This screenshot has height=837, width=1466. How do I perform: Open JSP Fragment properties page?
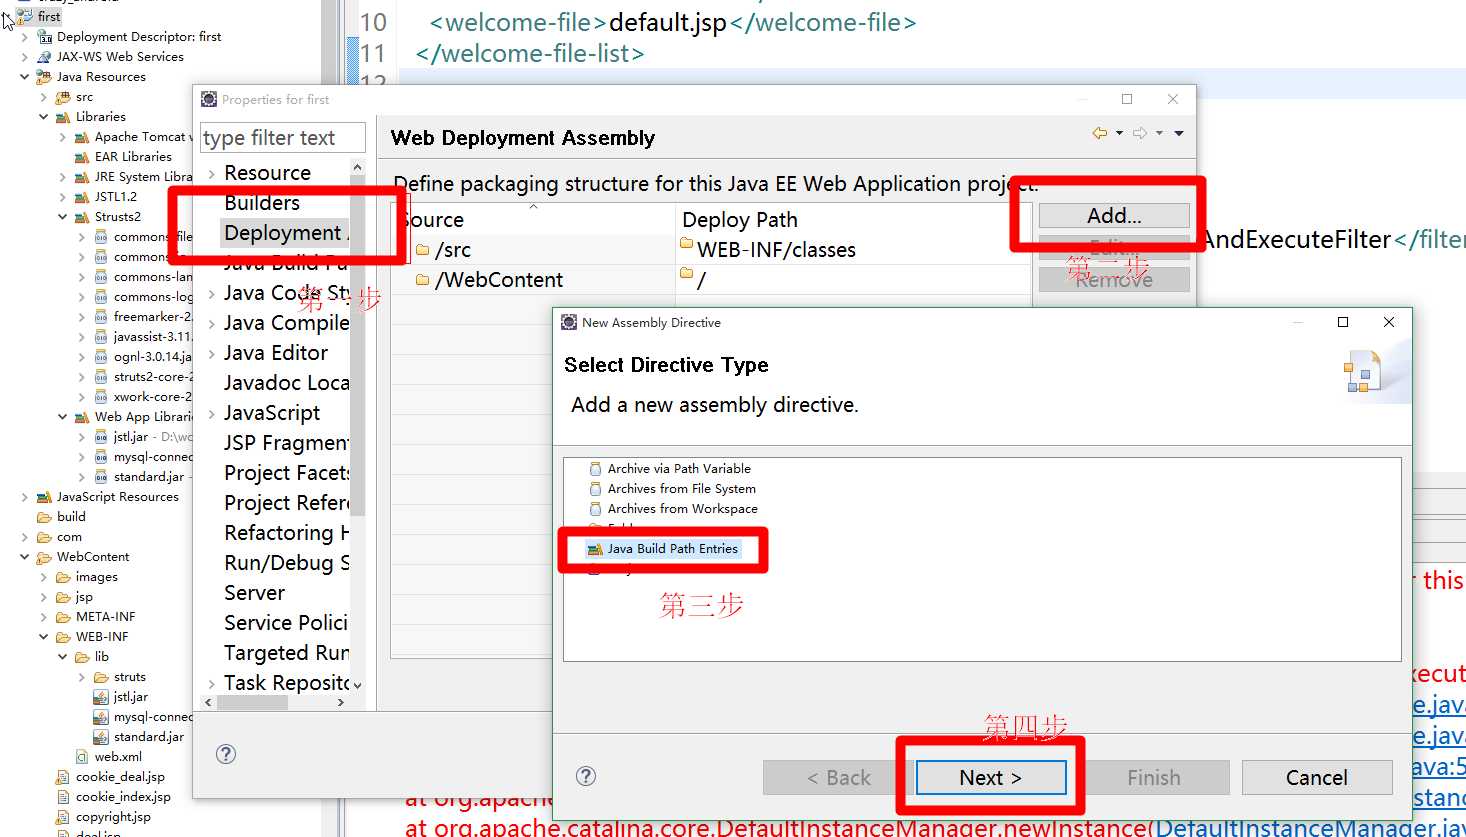click(x=286, y=443)
